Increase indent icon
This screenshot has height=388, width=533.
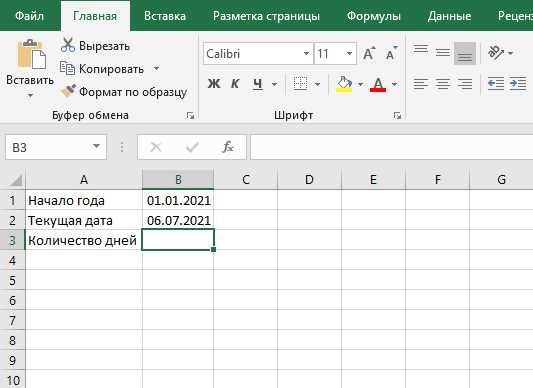(x=518, y=83)
